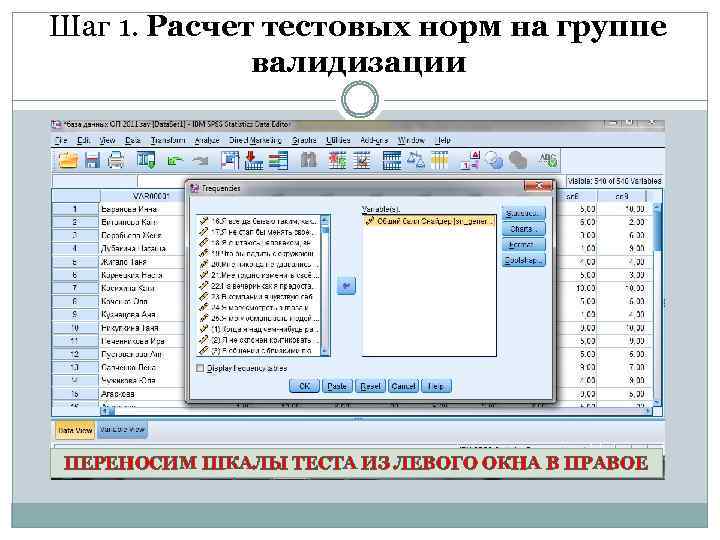Switch to the Variable View tab
The width and height of the screenshot is (720, 540).
(x=122, y=430)
